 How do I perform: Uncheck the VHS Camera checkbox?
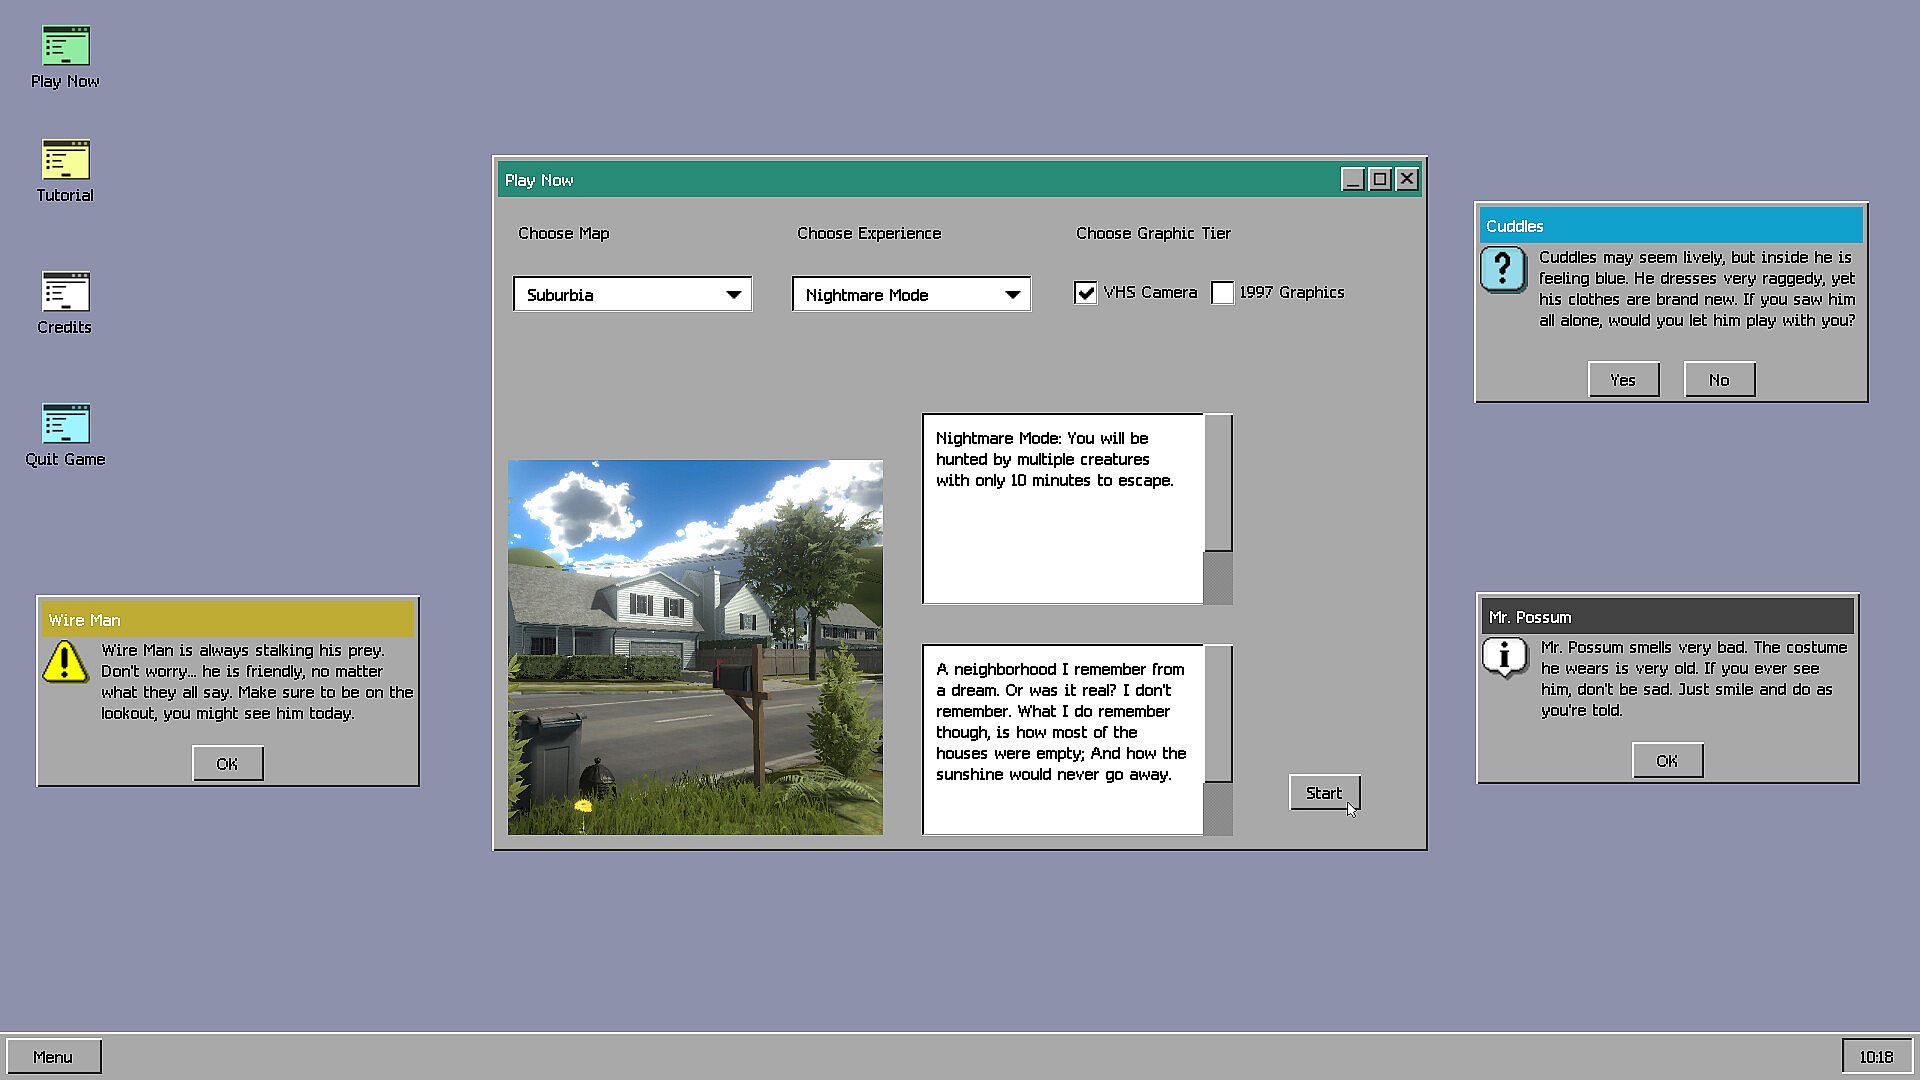click(1086, 293)
